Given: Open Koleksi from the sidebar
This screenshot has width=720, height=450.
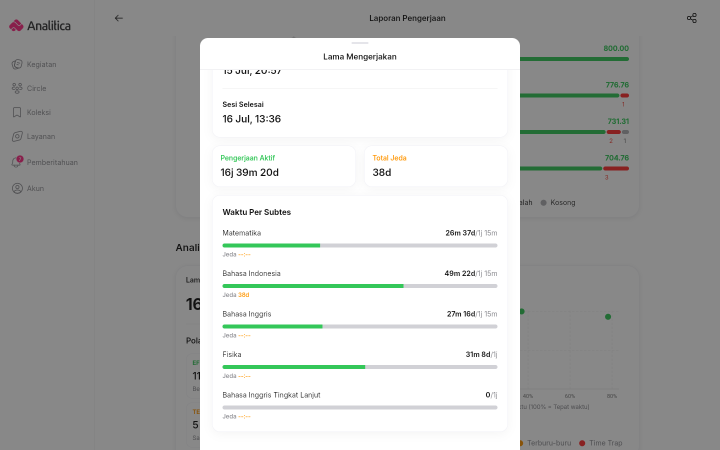Looking at the screenshot, I should pos(31,112).
